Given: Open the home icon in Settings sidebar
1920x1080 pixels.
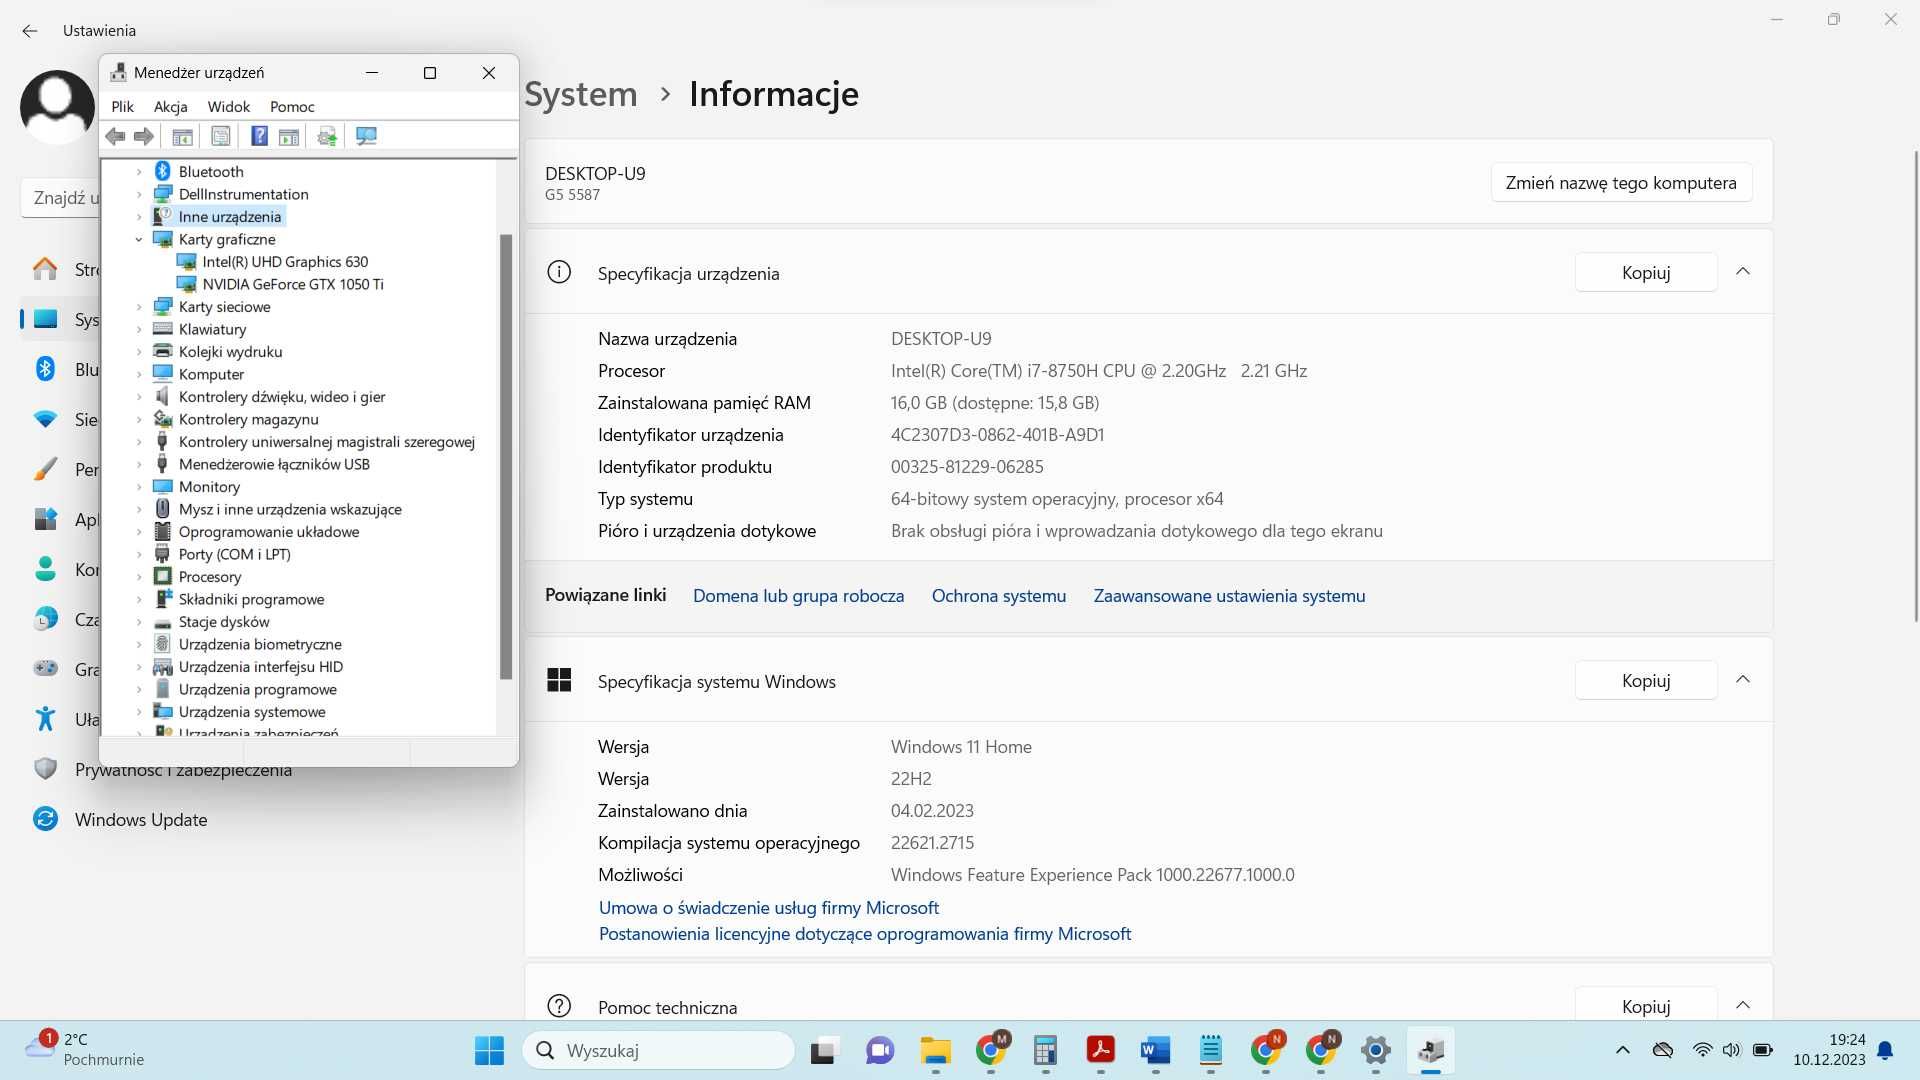Looking at the screenshot, I should tap(45, 269).
